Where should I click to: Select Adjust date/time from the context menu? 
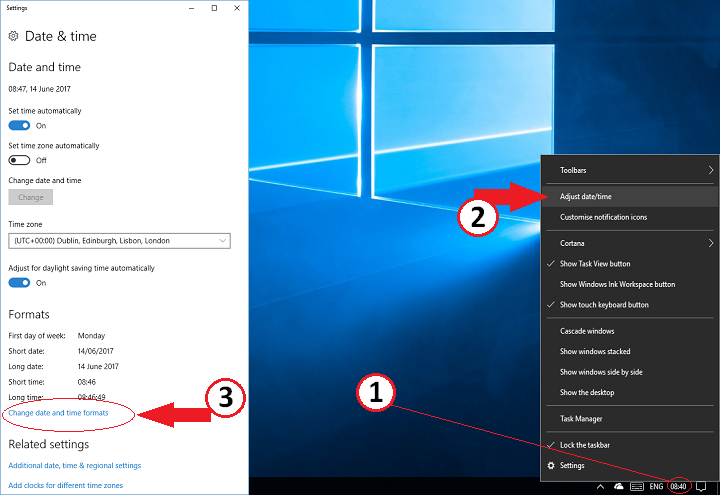pos(586,196)
